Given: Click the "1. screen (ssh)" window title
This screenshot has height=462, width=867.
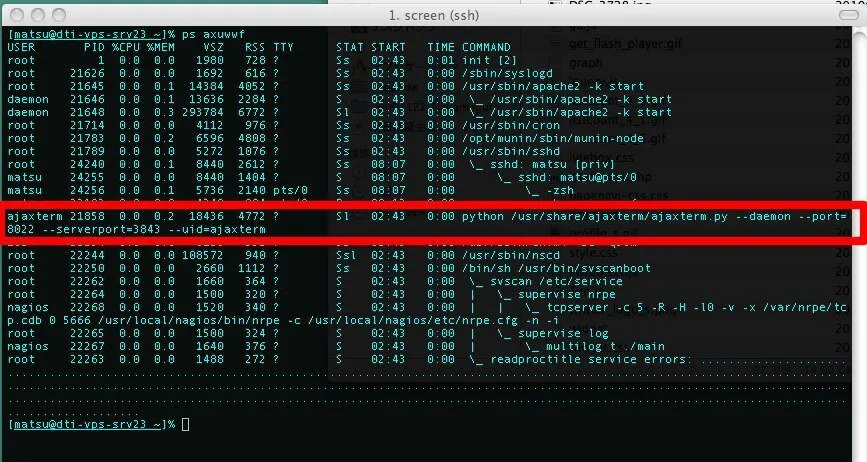Looking at the screenshot, I should tap(433, 17).
